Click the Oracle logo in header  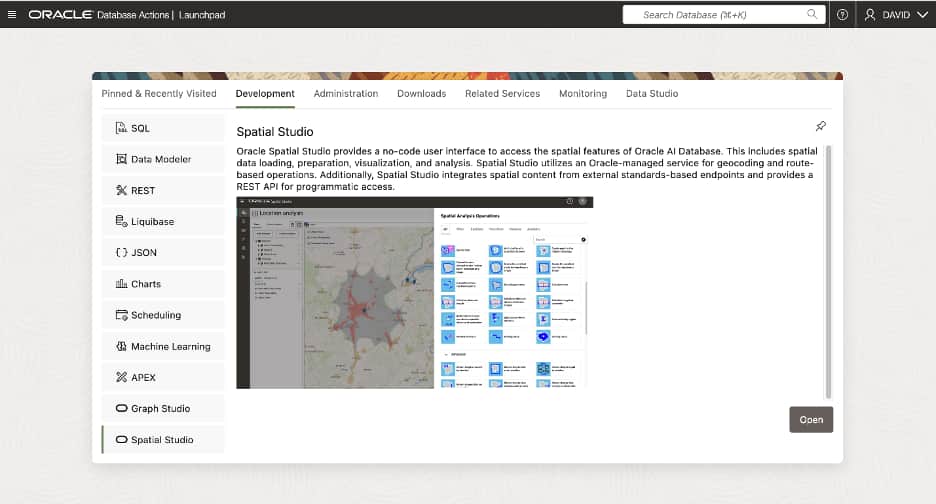click(60, 14)
